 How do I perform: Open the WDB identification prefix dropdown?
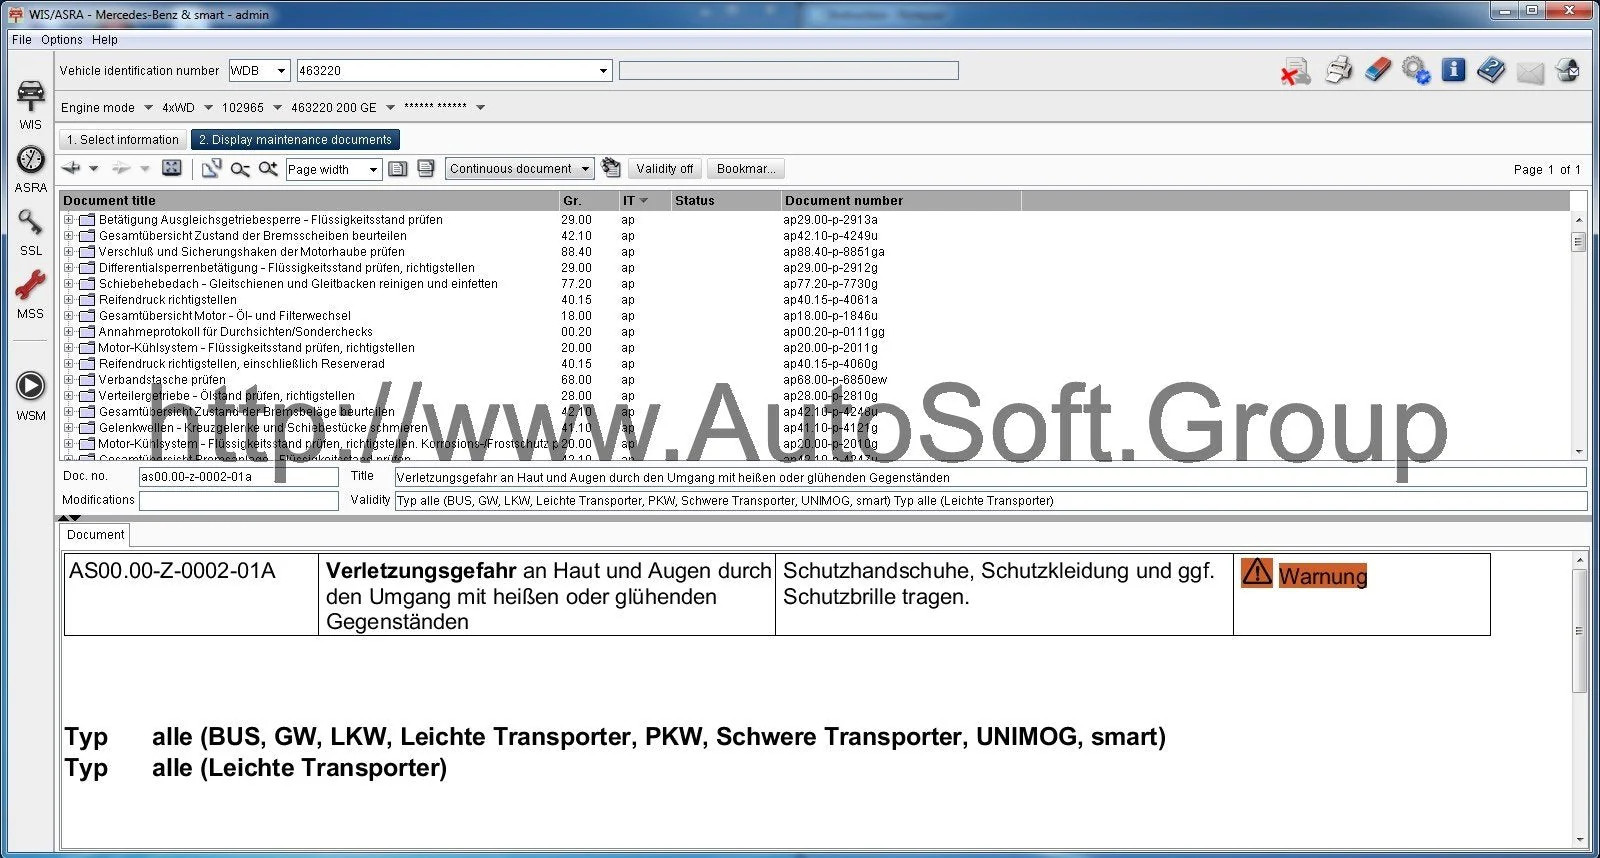(281, 71)
